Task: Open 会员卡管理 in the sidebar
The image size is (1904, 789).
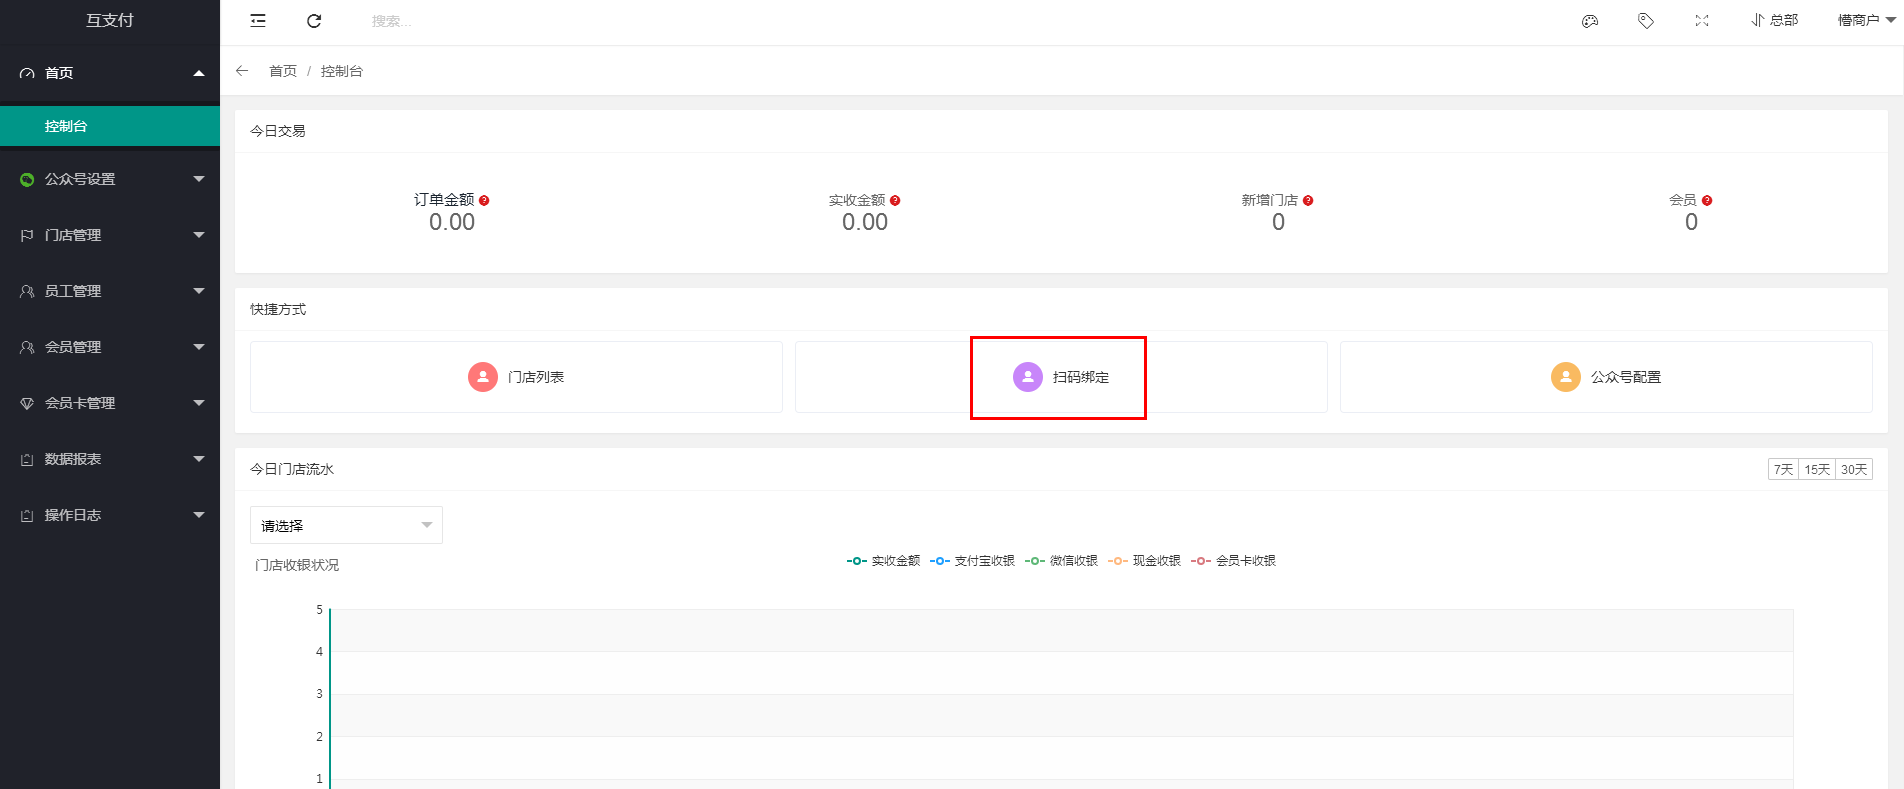Action: pos(110,403)
